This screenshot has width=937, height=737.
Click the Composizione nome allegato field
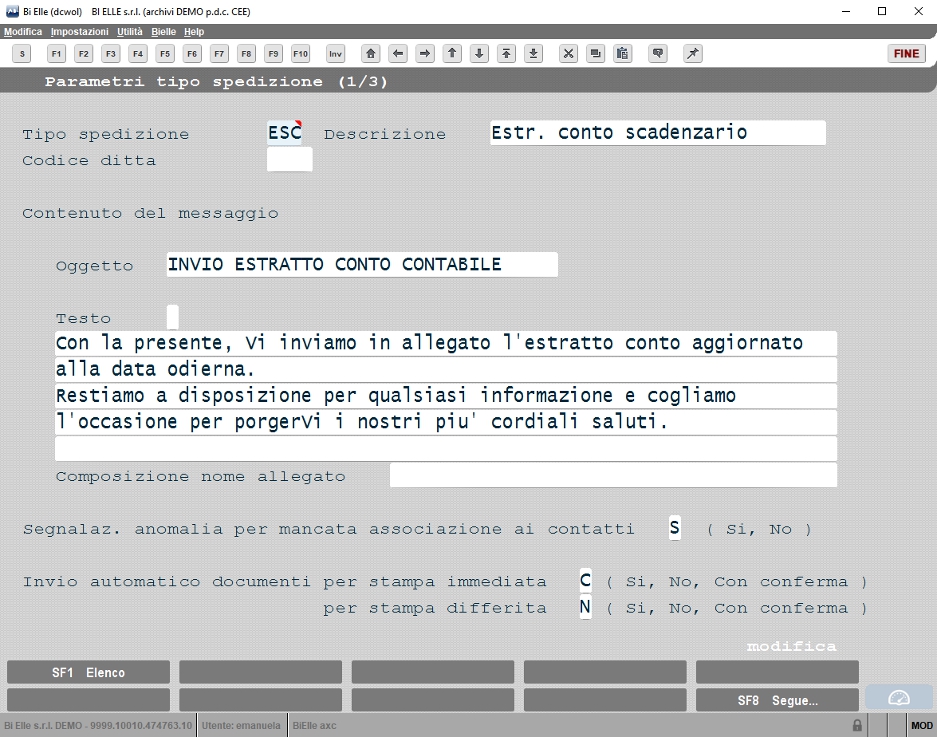614,475
